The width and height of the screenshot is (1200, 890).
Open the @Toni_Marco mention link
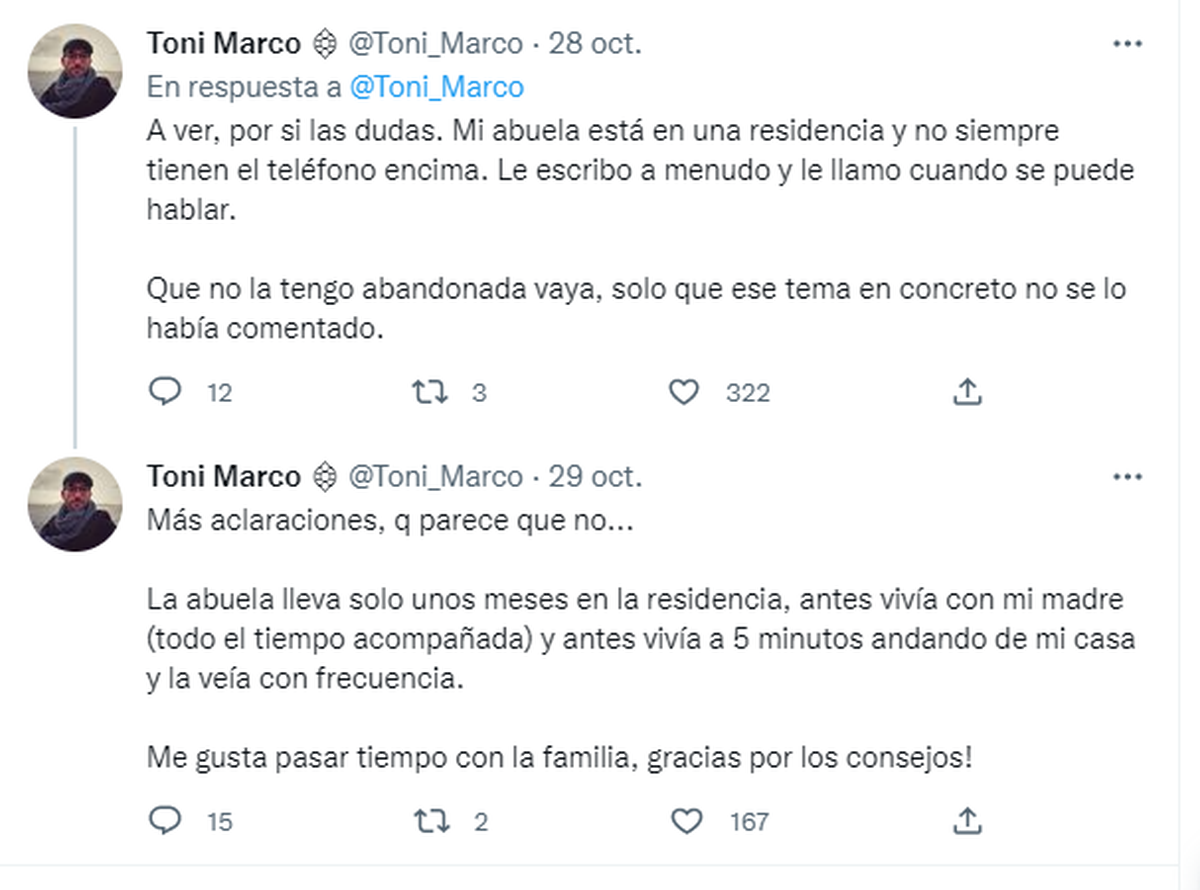436,87
